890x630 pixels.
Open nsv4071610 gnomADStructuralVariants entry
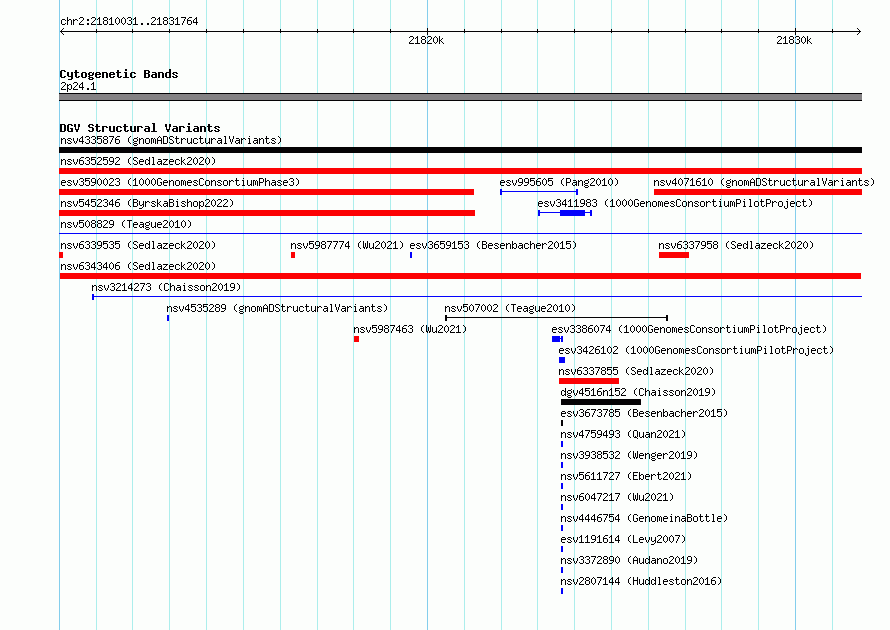[764, 182]
